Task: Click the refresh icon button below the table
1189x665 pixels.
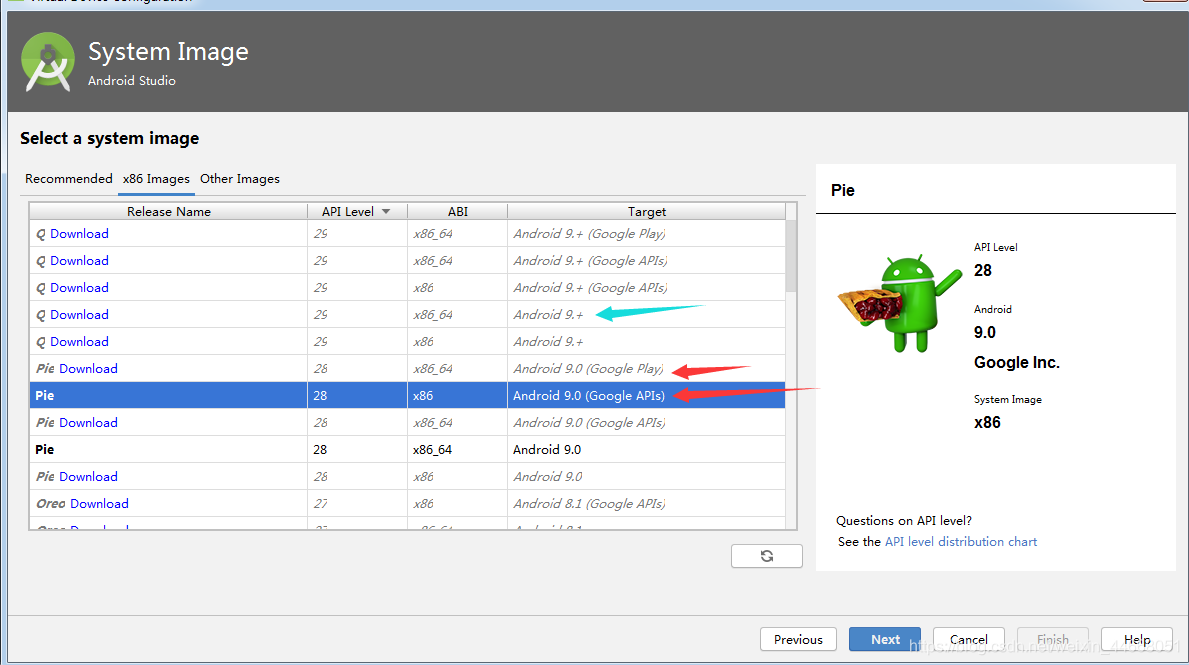Action: pos(767,556)
